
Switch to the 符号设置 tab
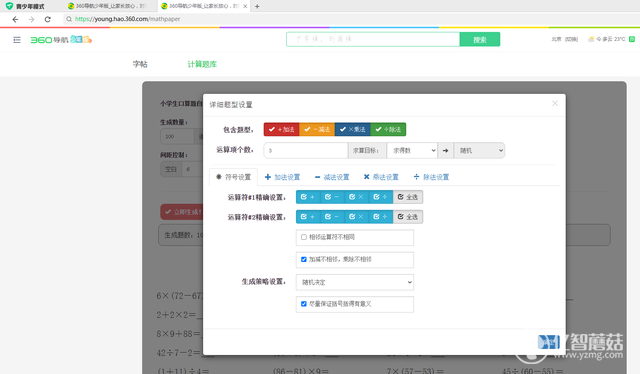coord(233,177)
